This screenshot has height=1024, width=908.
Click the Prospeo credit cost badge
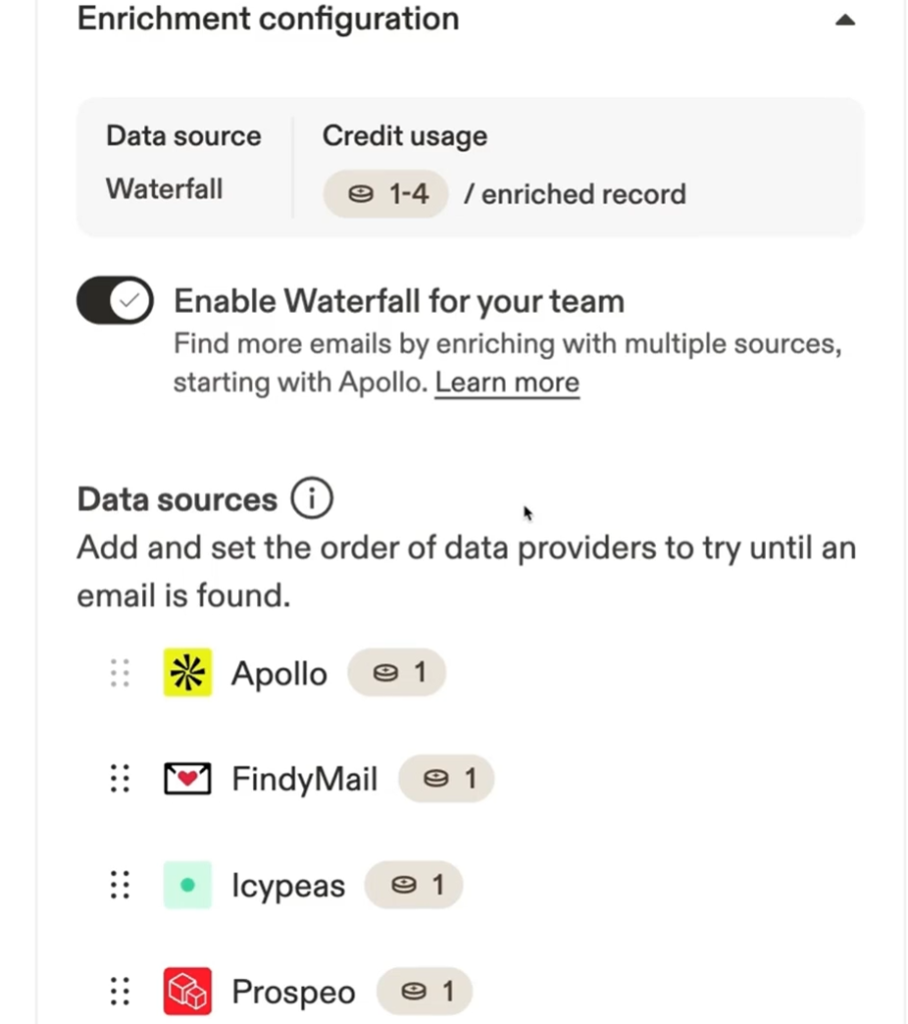coord(425,991)
